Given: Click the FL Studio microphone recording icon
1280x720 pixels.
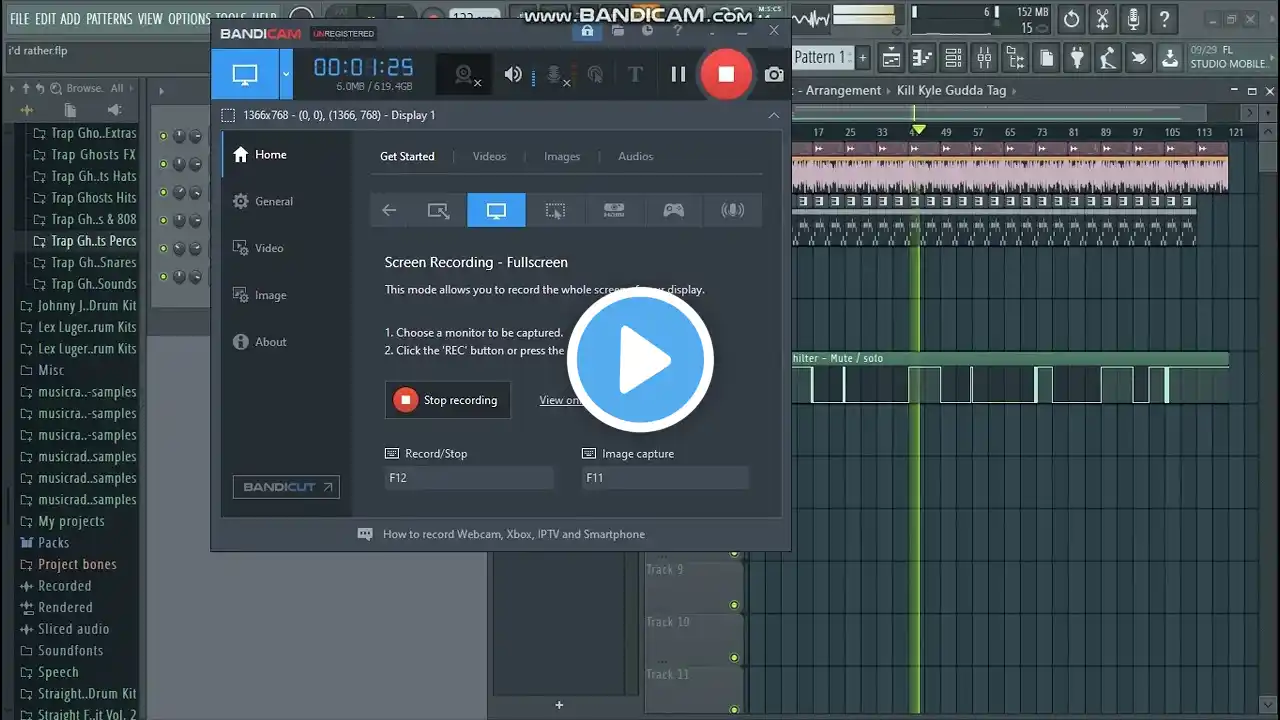Looking at the screenshot, I should [x=1133, y=19].
